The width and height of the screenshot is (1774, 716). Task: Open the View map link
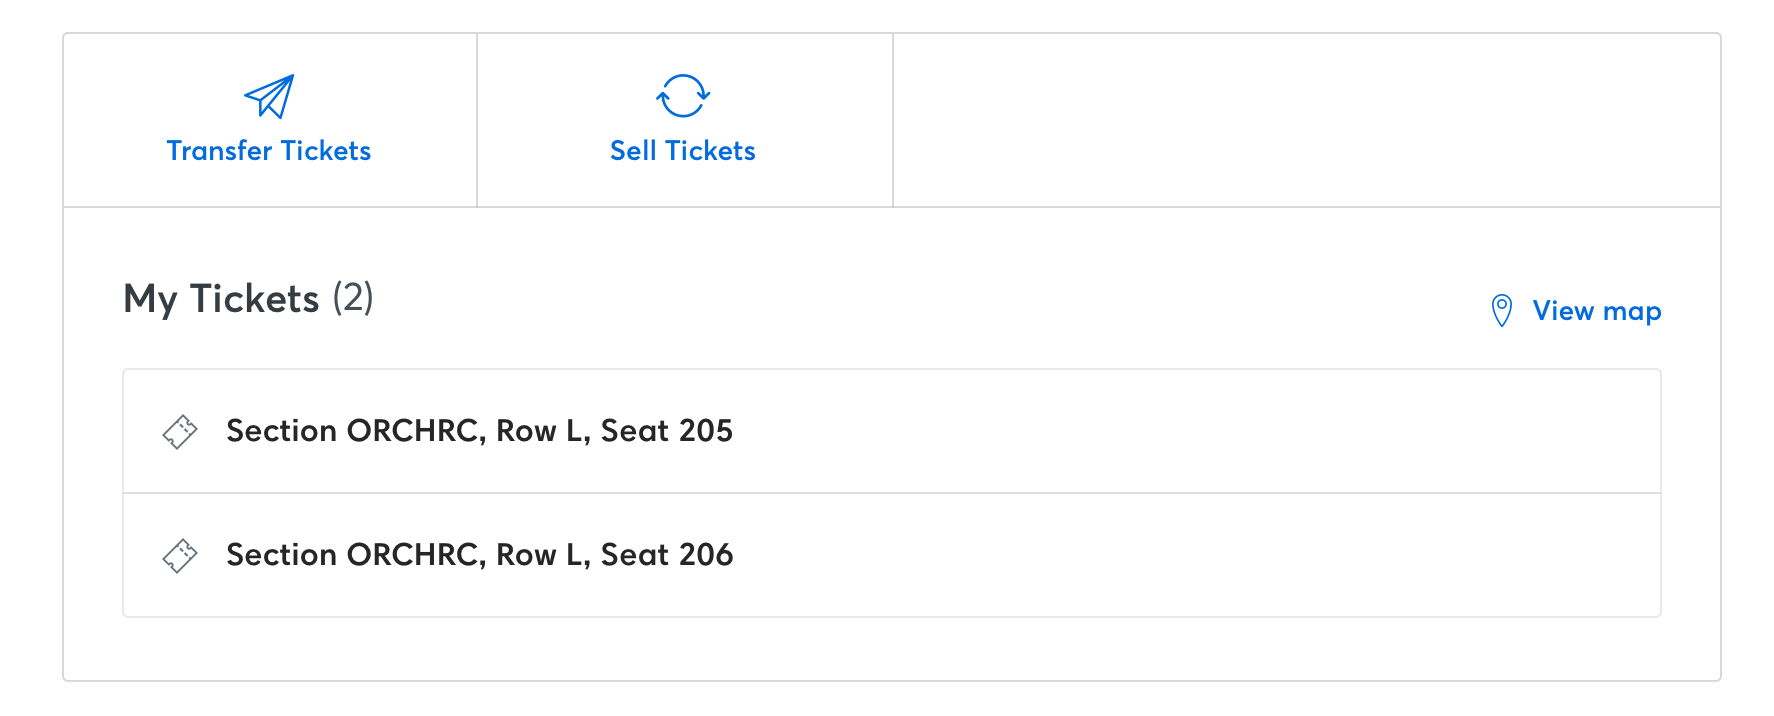(x=1576, y=311)
